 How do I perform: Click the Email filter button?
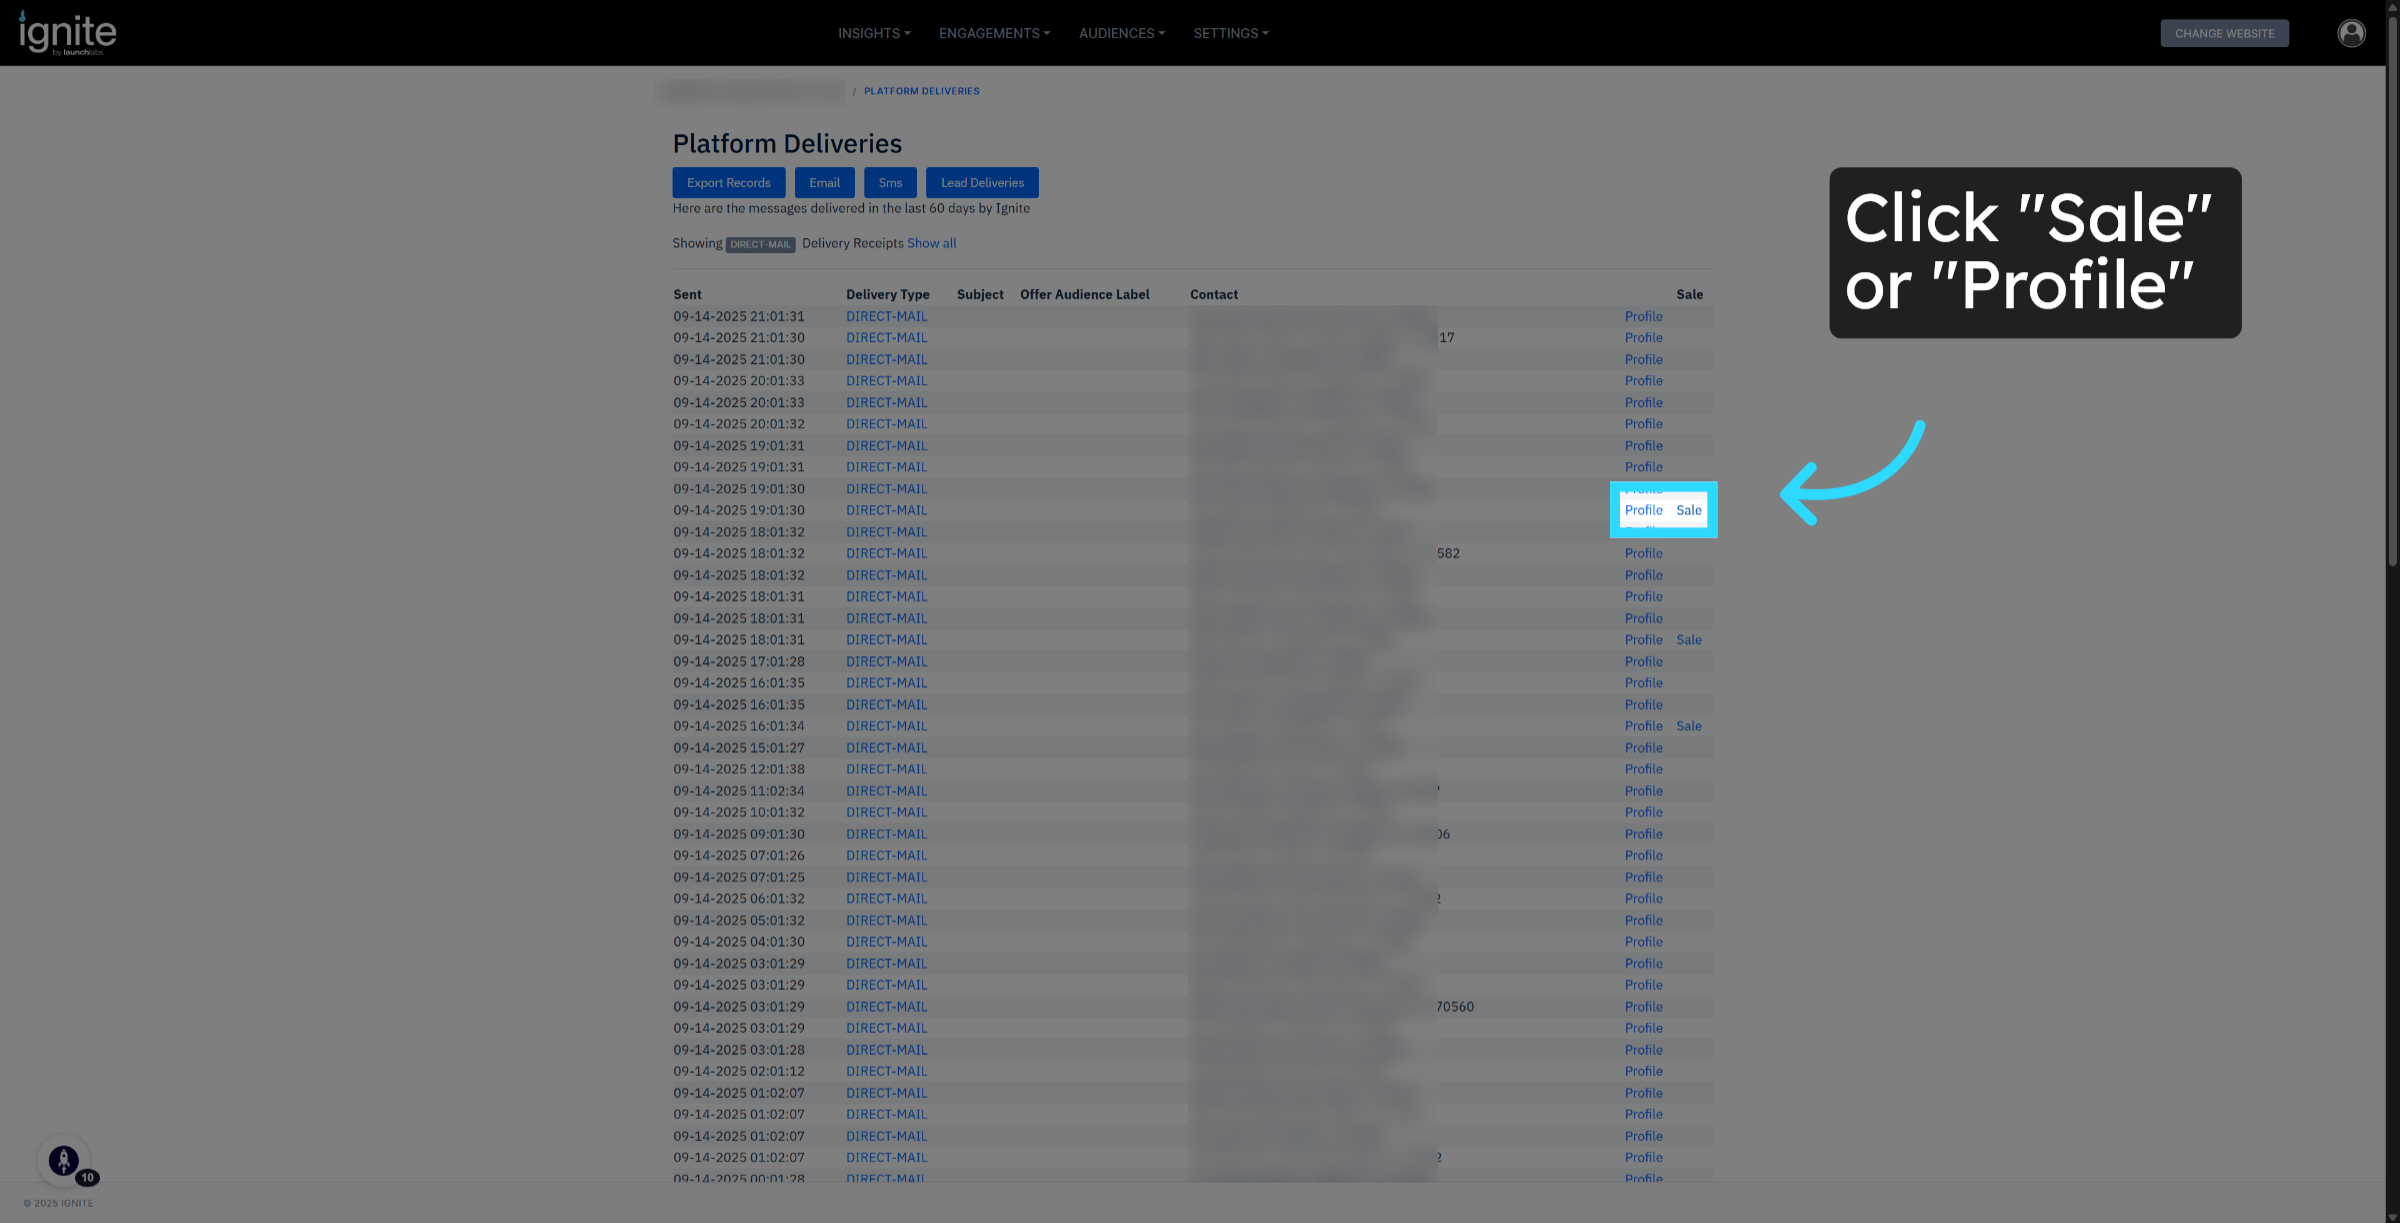(823, 182)
